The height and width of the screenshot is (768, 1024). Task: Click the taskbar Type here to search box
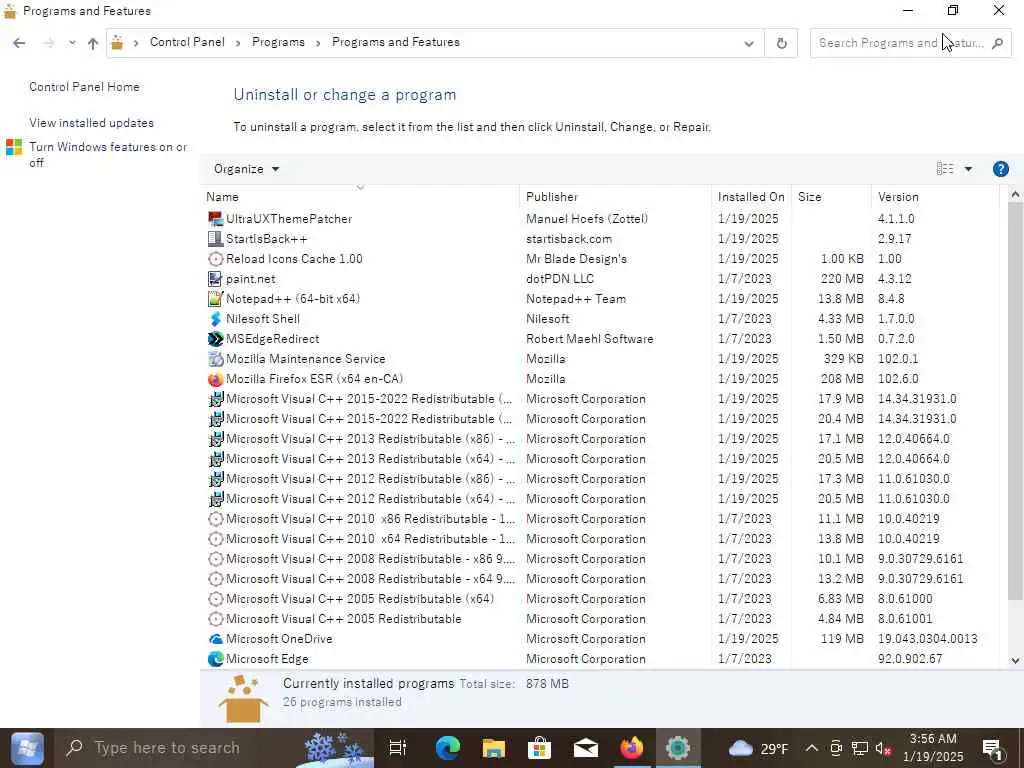pos(212,748)
